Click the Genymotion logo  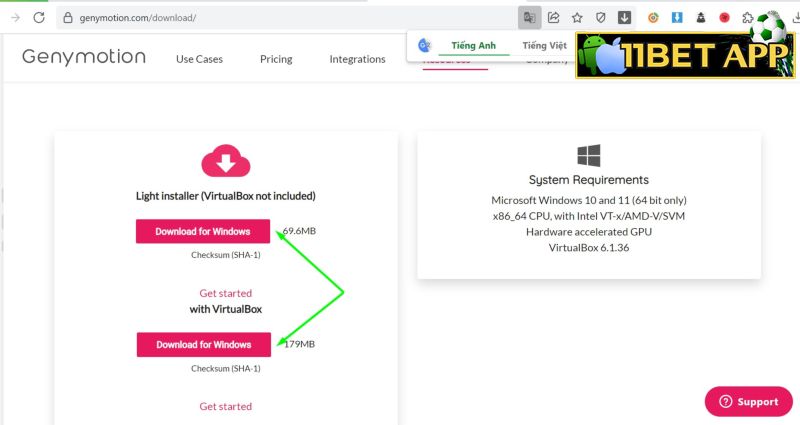84,57
